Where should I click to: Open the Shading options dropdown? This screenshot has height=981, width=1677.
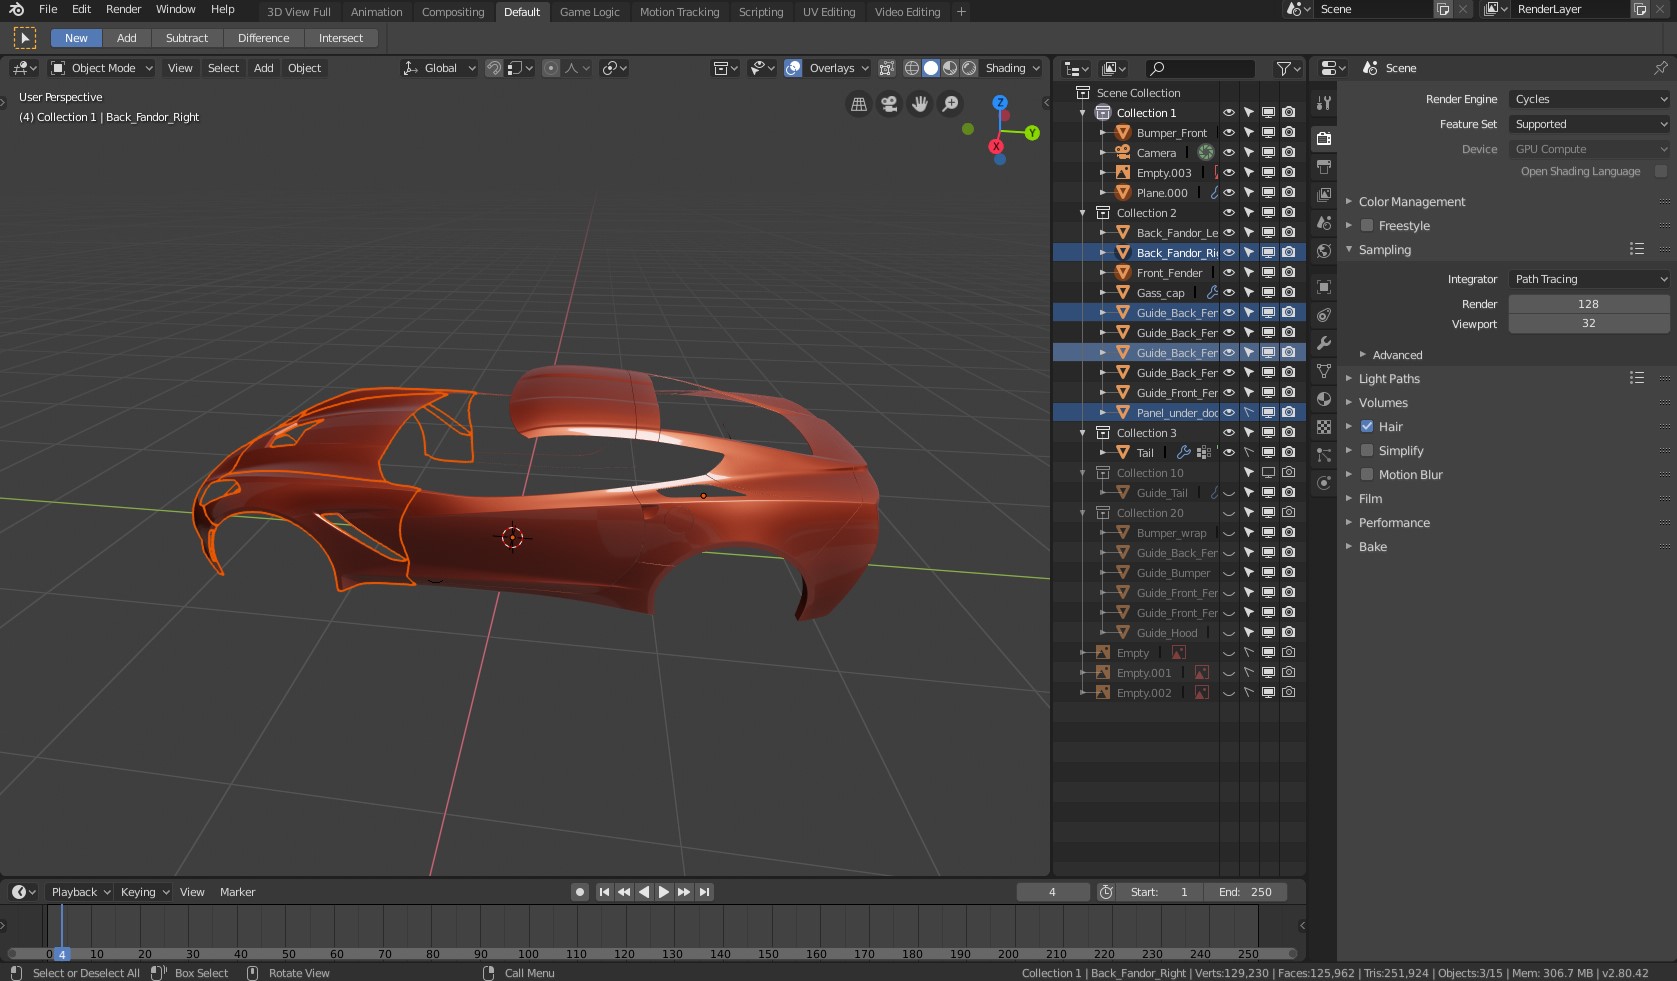pyautogui.click(x=1012, y=68)
